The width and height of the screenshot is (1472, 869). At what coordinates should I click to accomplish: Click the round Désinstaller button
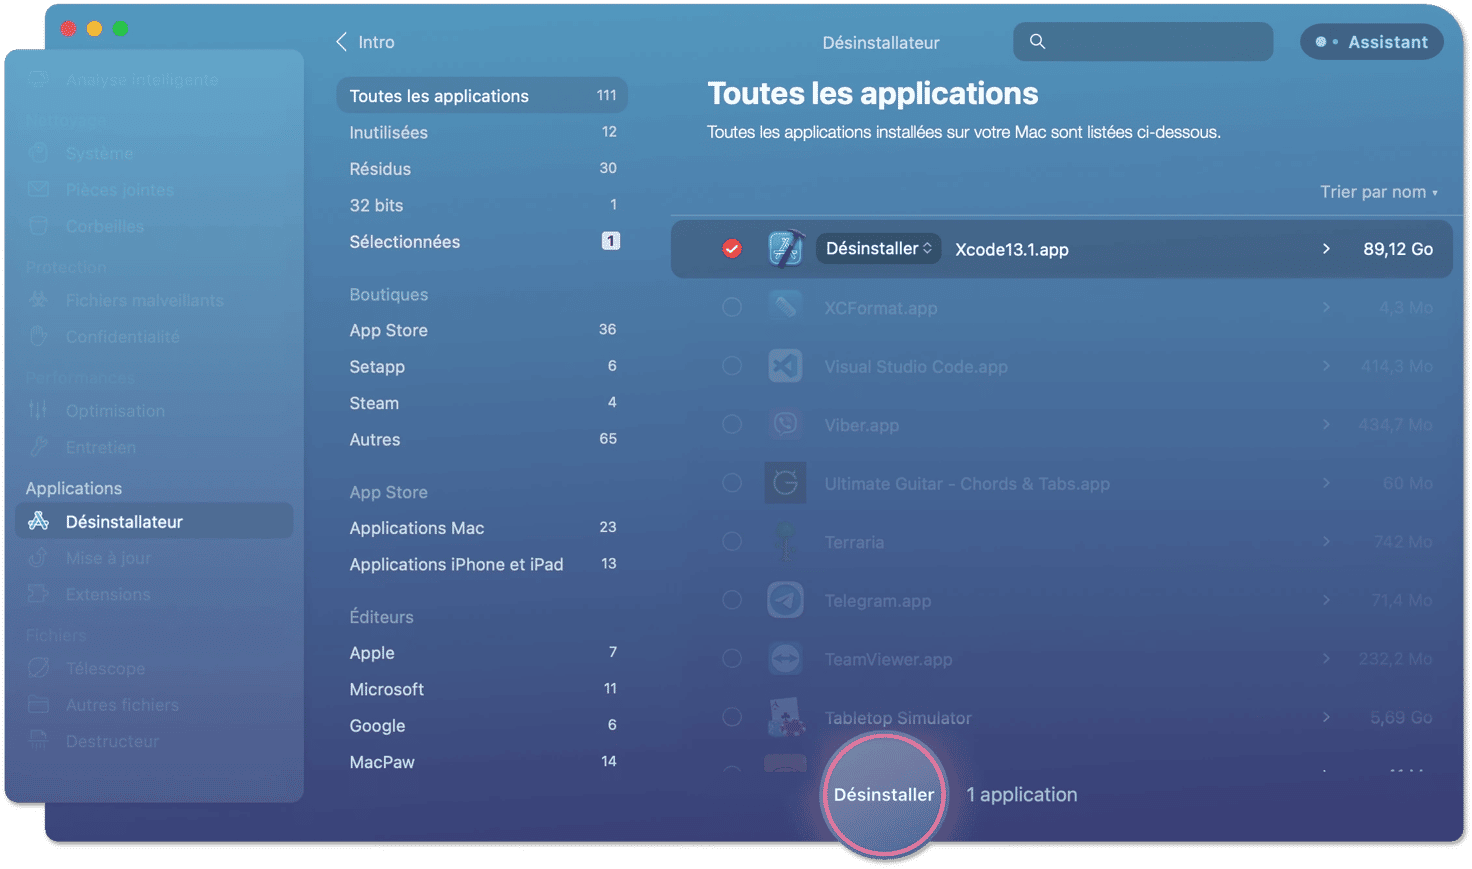[884, 795]
